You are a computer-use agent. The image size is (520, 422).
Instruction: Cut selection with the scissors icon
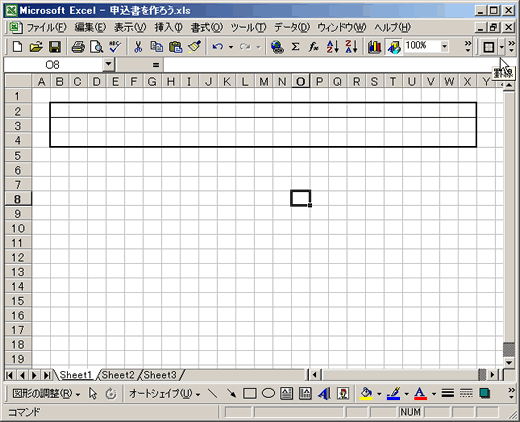(138, 47)
